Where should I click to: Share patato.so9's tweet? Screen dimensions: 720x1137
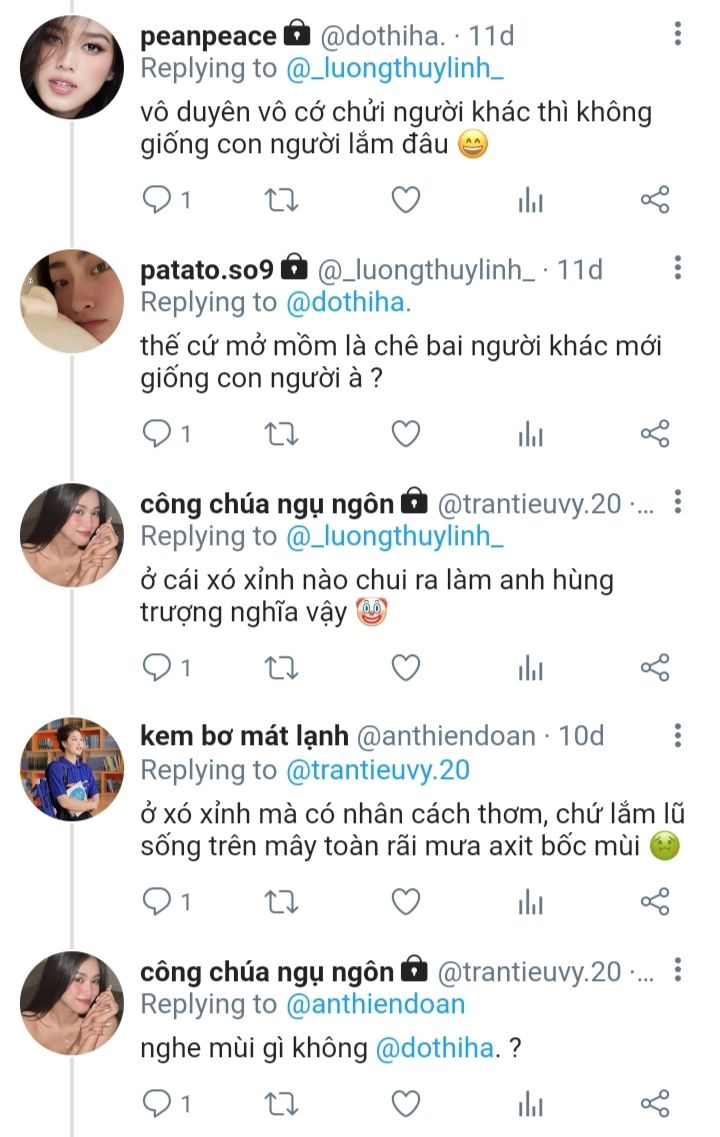click(654, 434)
